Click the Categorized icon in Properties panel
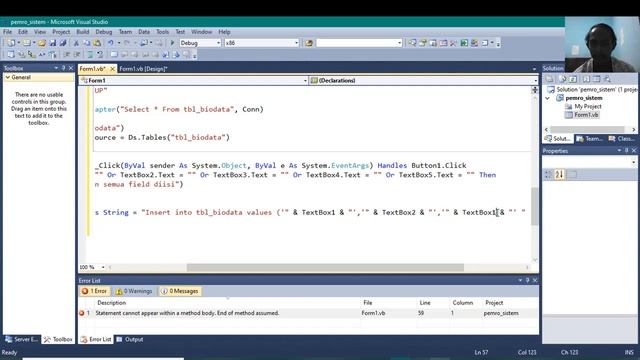The image size is (640, 360). pos(549,174)
